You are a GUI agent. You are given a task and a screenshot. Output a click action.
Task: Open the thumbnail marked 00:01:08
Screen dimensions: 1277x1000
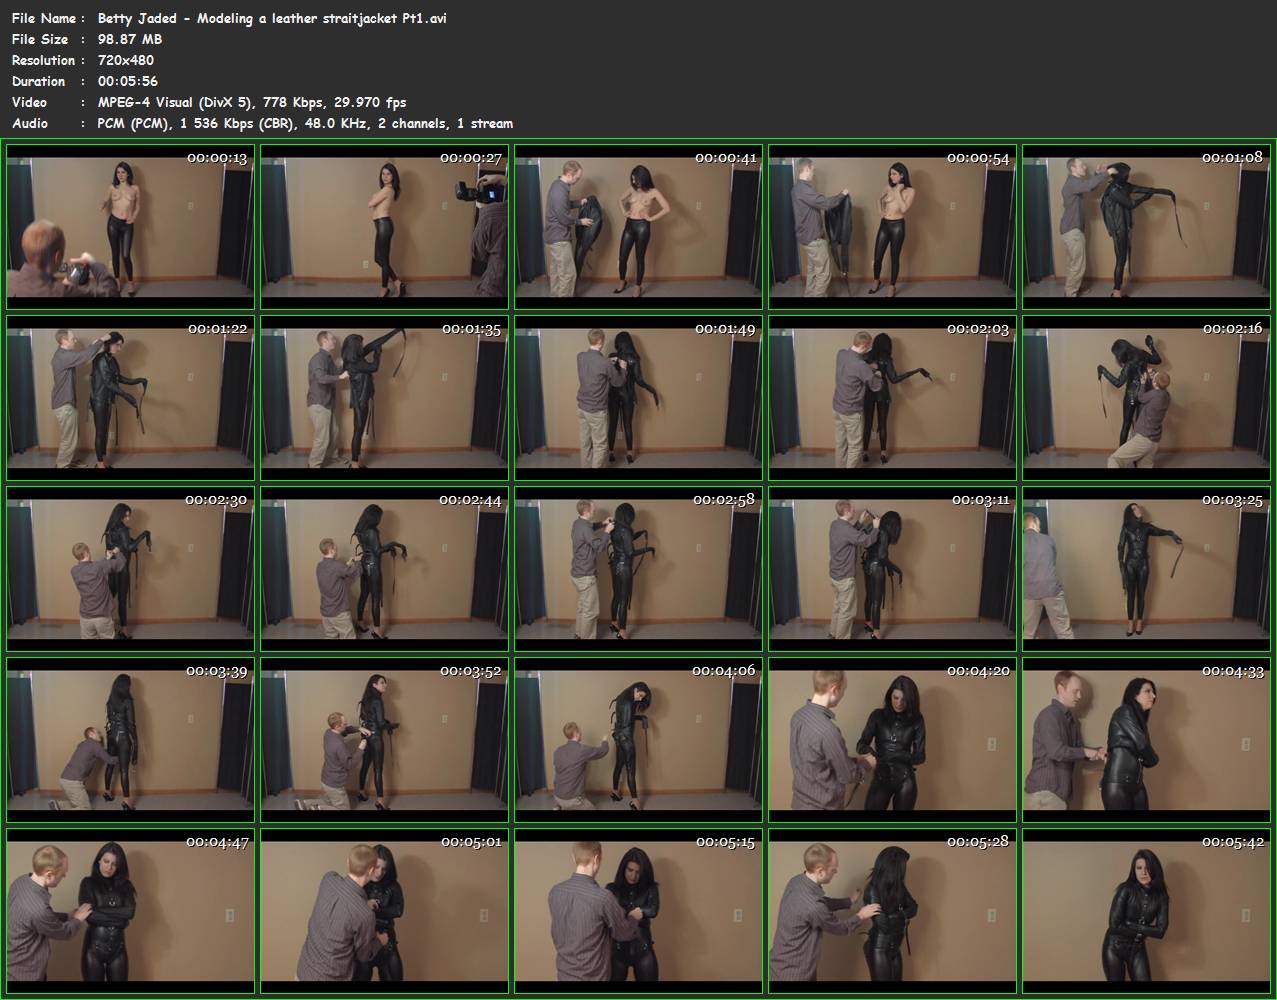[1146, 227]
